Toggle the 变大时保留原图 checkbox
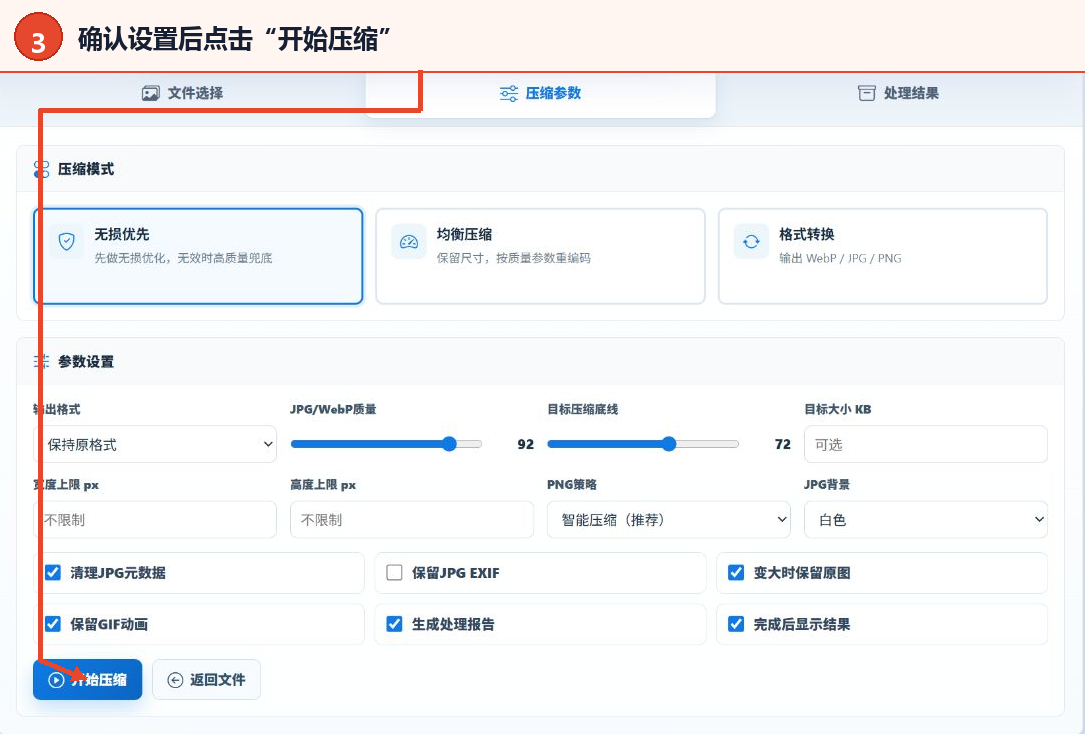 pyautogui.click(x=736, y=572)
